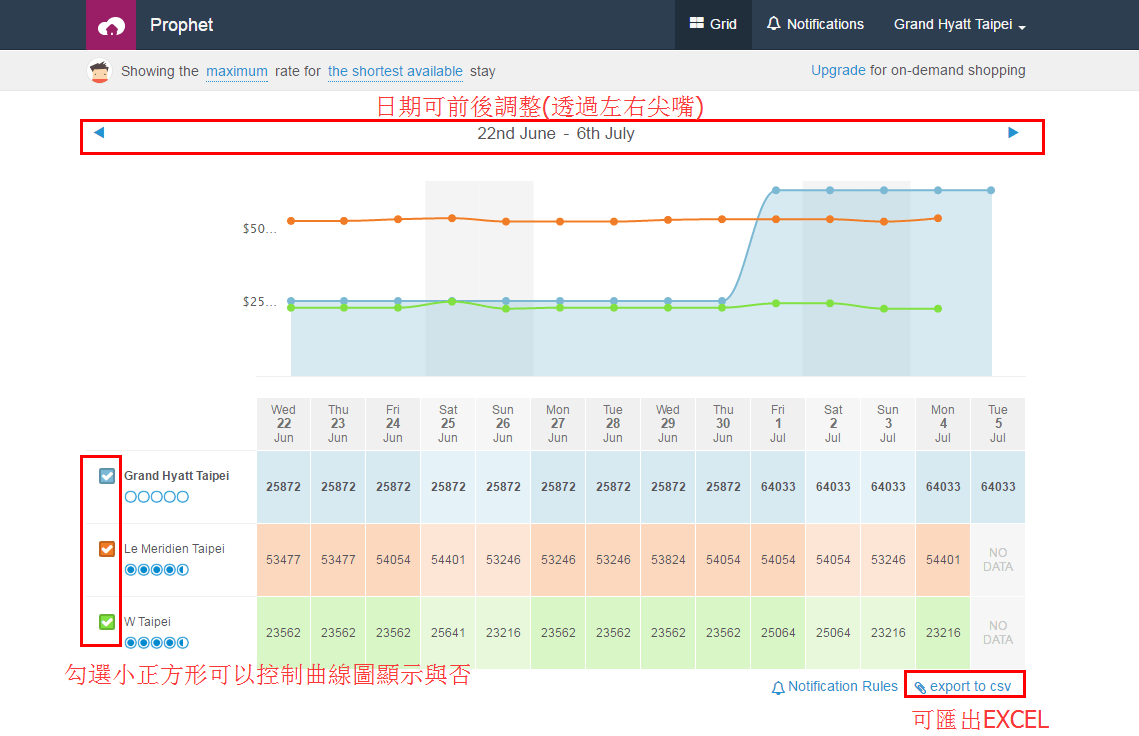The width and height of the screenshot is (1139, 736).
Task: Click the Prophet brand name
Action: pos(182,25)
